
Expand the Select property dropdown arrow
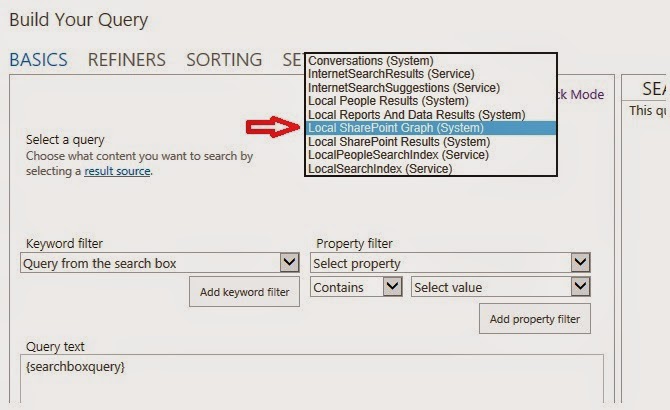point(580,262)
